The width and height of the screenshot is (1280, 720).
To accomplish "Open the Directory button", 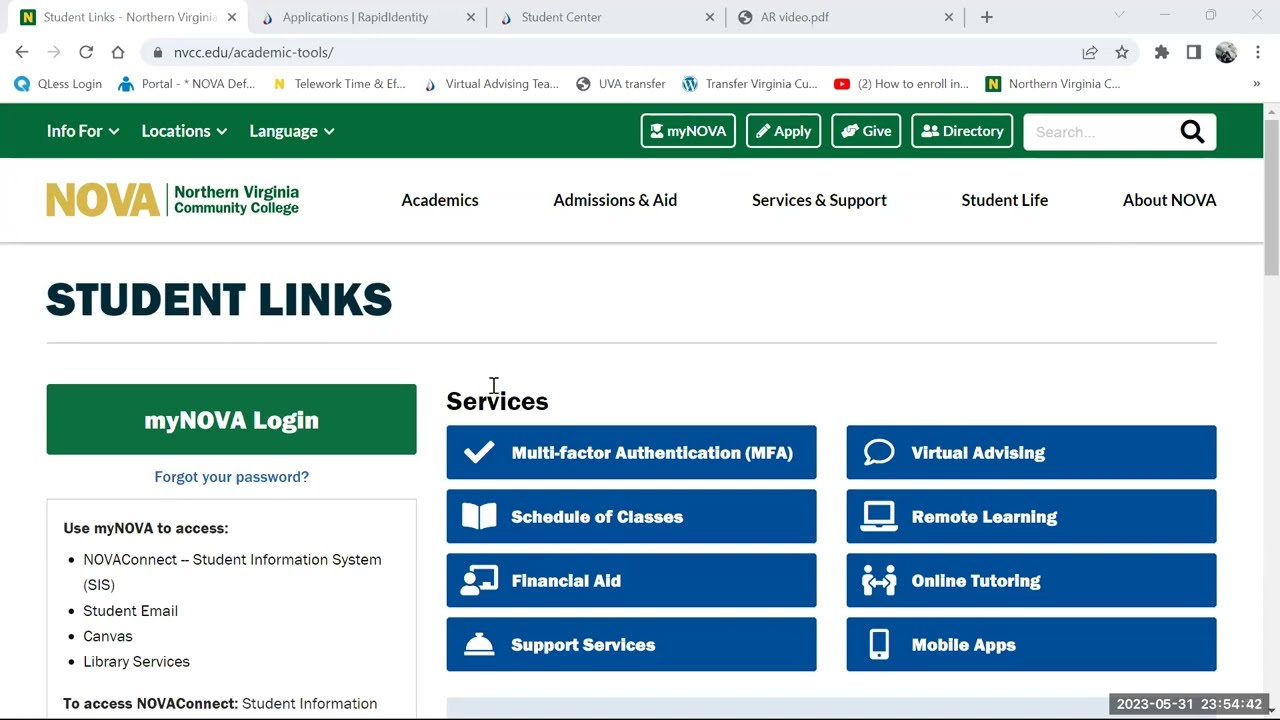I will 962,131.
